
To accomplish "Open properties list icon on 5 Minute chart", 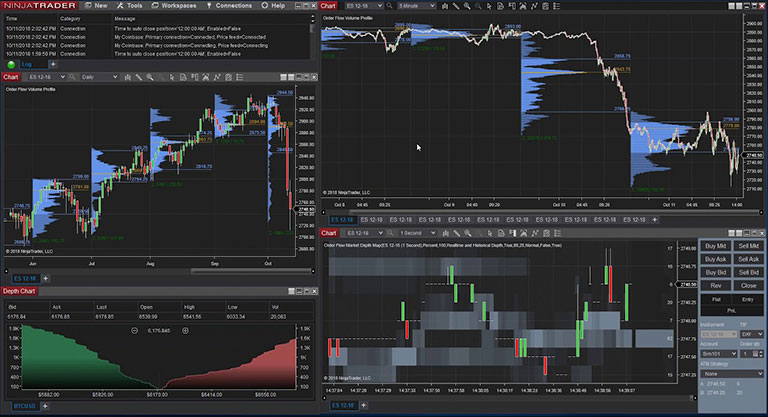I will coord(556,6).
